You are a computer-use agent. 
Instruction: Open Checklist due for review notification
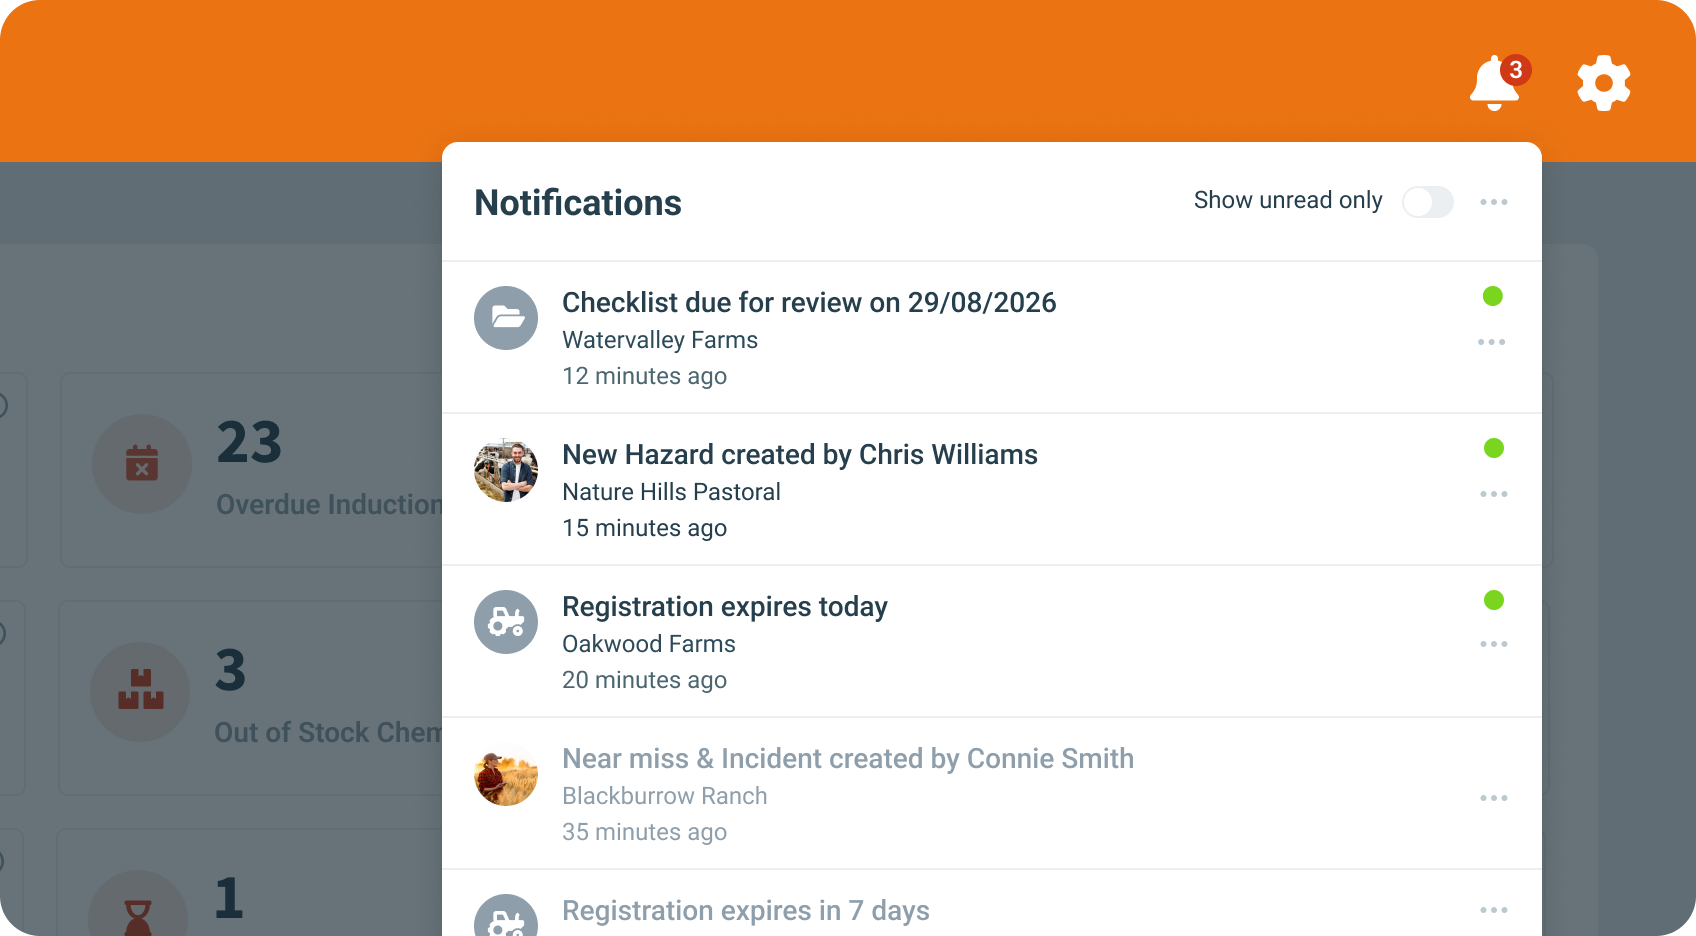click(x=991, y=338)
